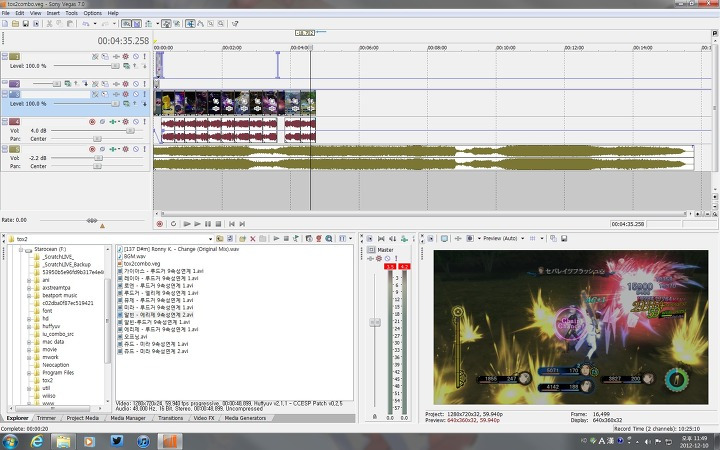Open the File menu
Viewport: 720px width, 450px height.
[x=6, y=13]
